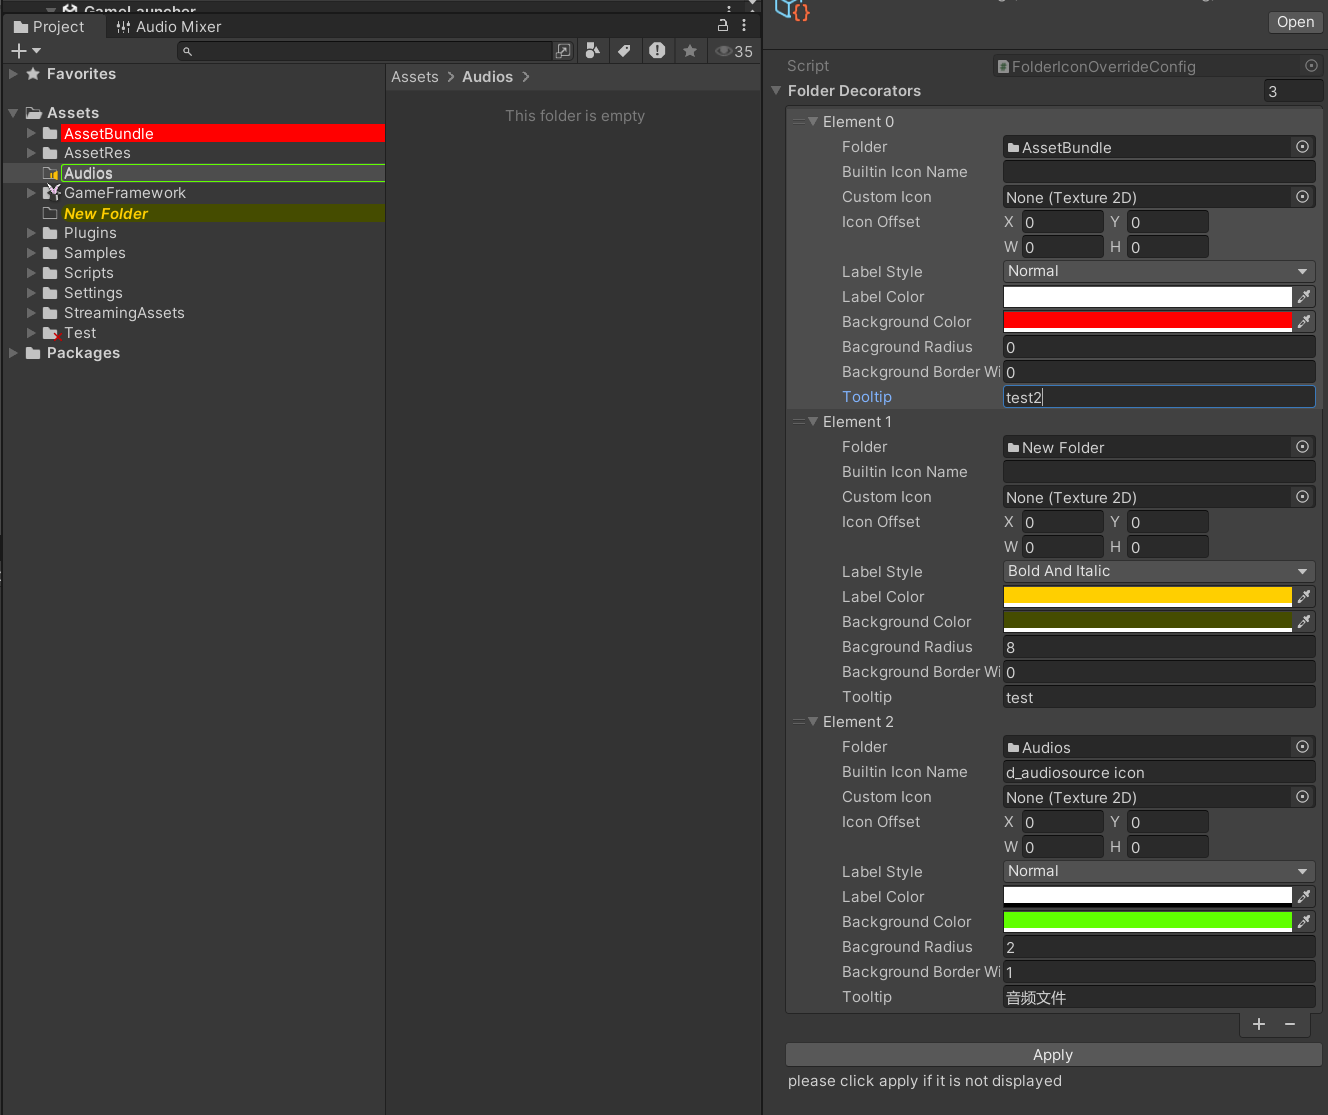Open the Project panel kebab menu
The image size is (1328, 1115).
[744, 26]
